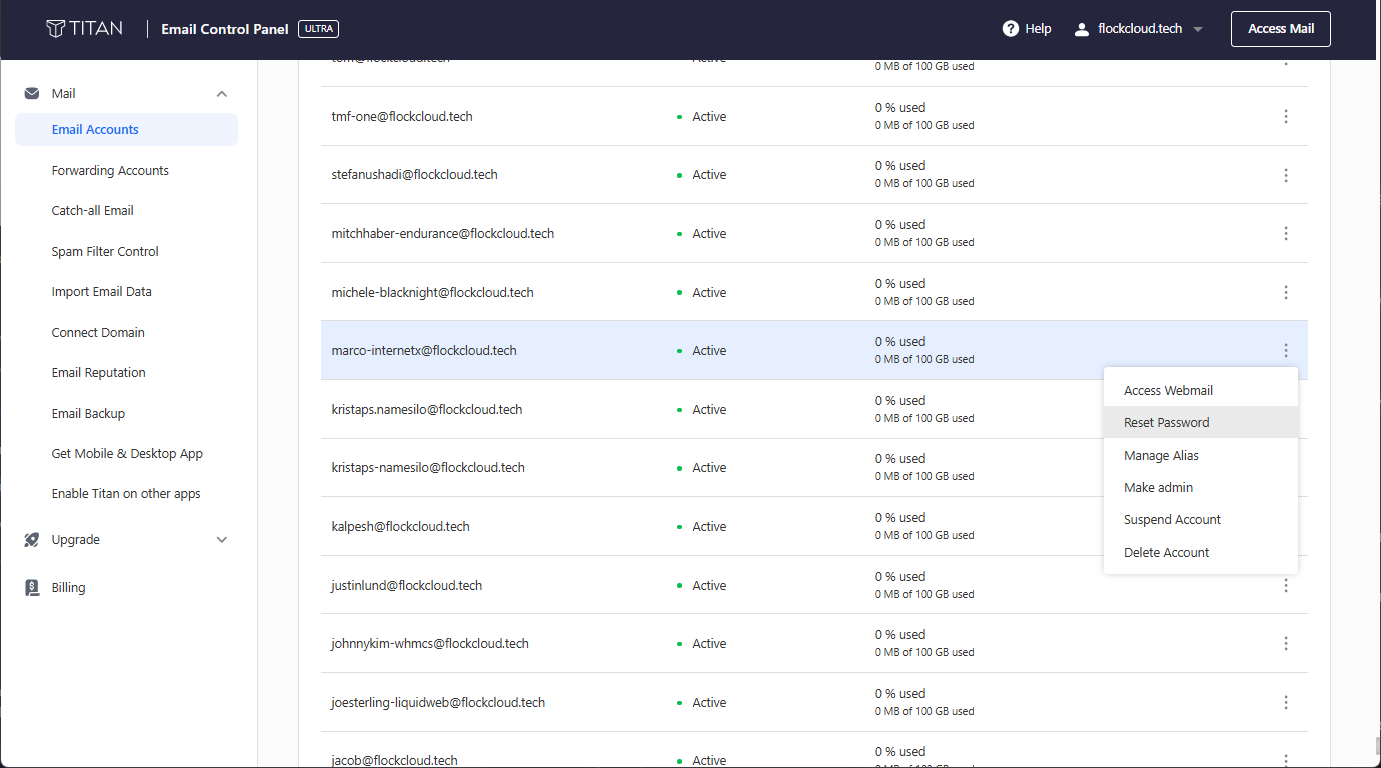
Task: Open Spam Filter Control
Action: [105, 252]
